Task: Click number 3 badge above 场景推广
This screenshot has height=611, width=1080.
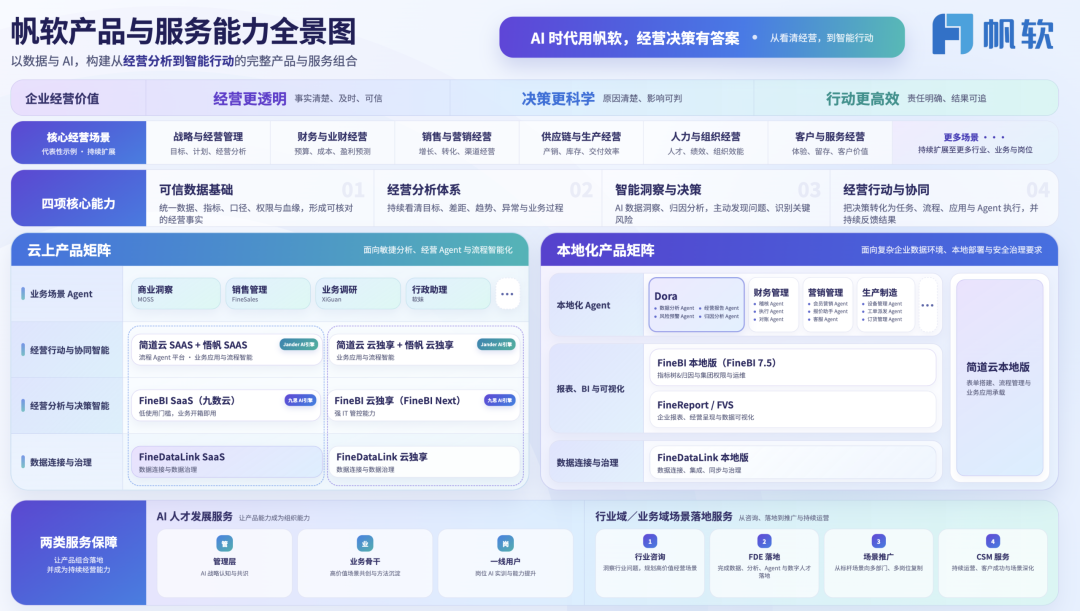Action: [x=878, y=541]
